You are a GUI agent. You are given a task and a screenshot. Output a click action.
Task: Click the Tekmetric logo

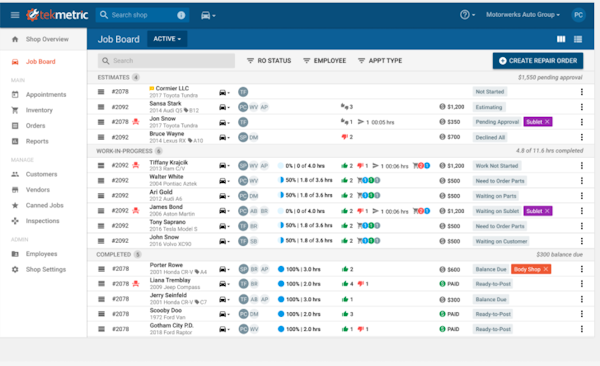point(57,15)
